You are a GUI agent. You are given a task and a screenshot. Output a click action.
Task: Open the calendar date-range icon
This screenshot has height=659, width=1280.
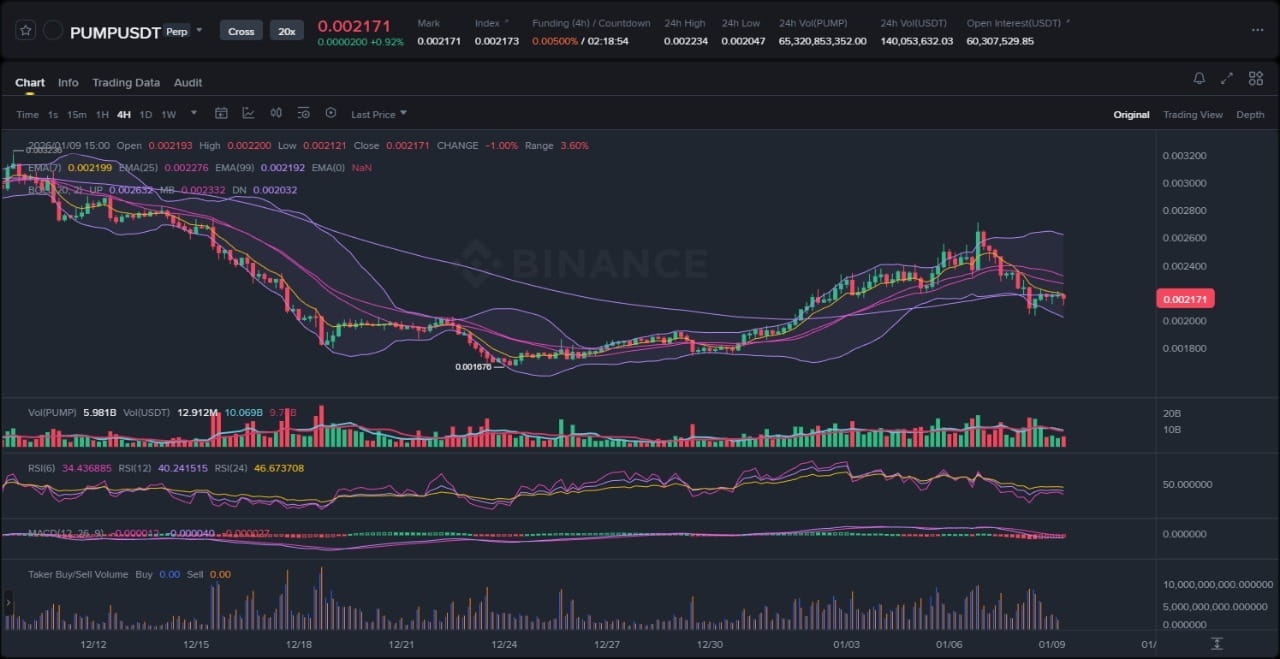(x=221, y=114)
